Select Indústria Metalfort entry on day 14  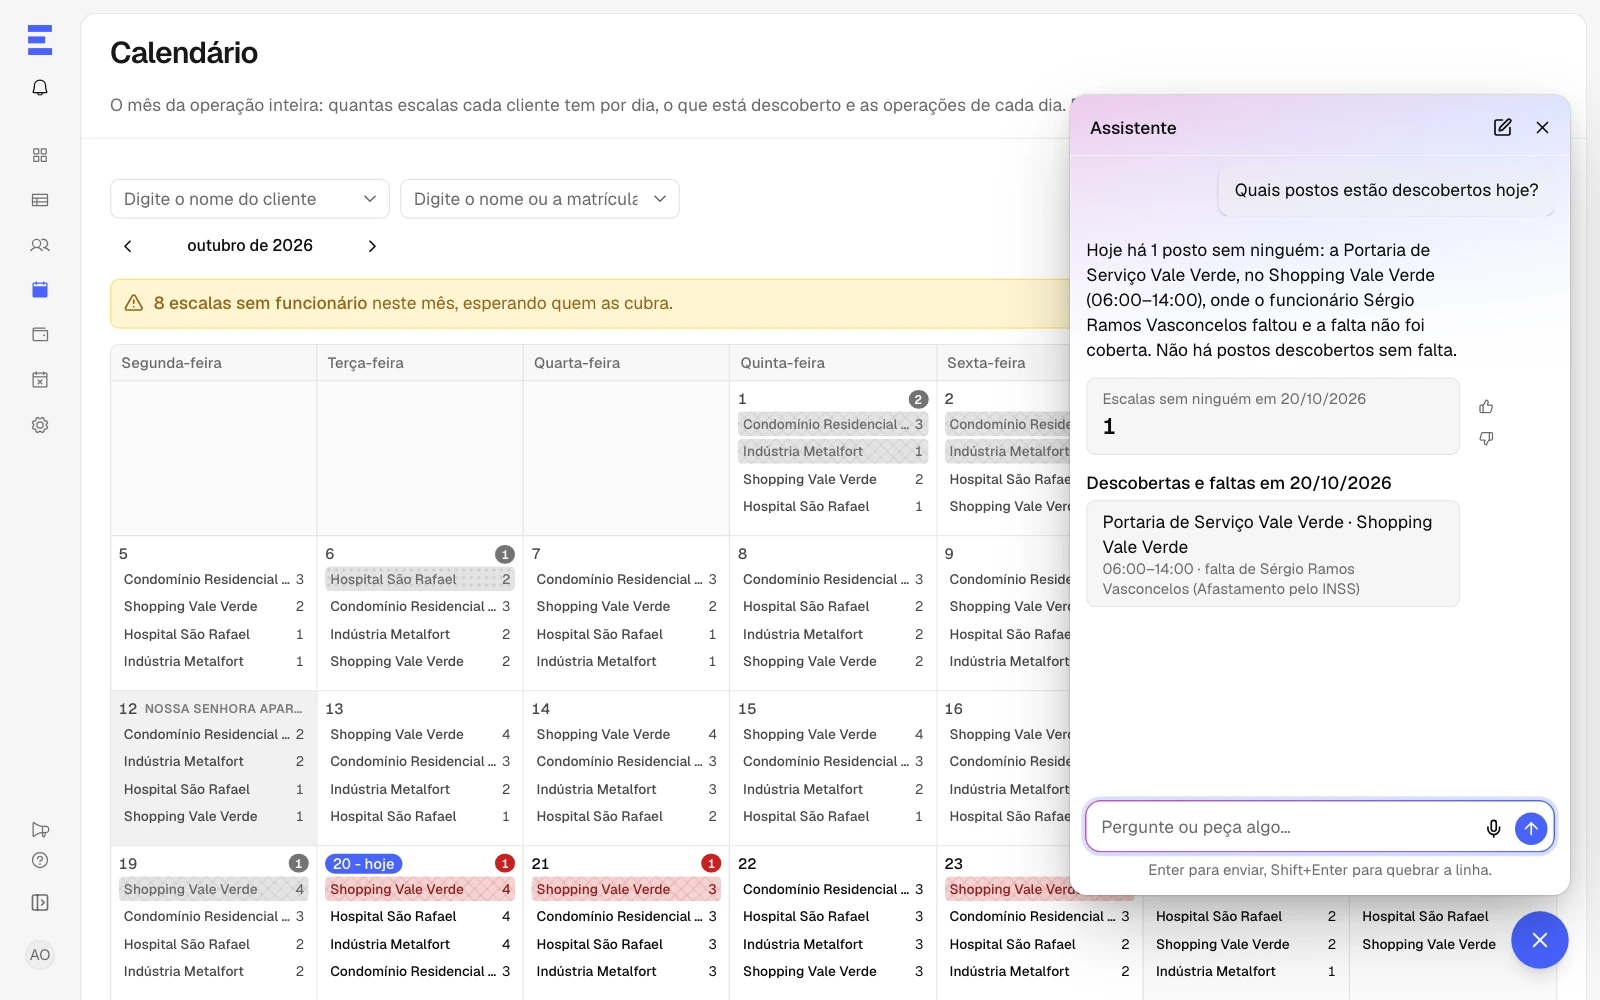tap(626, 789)
